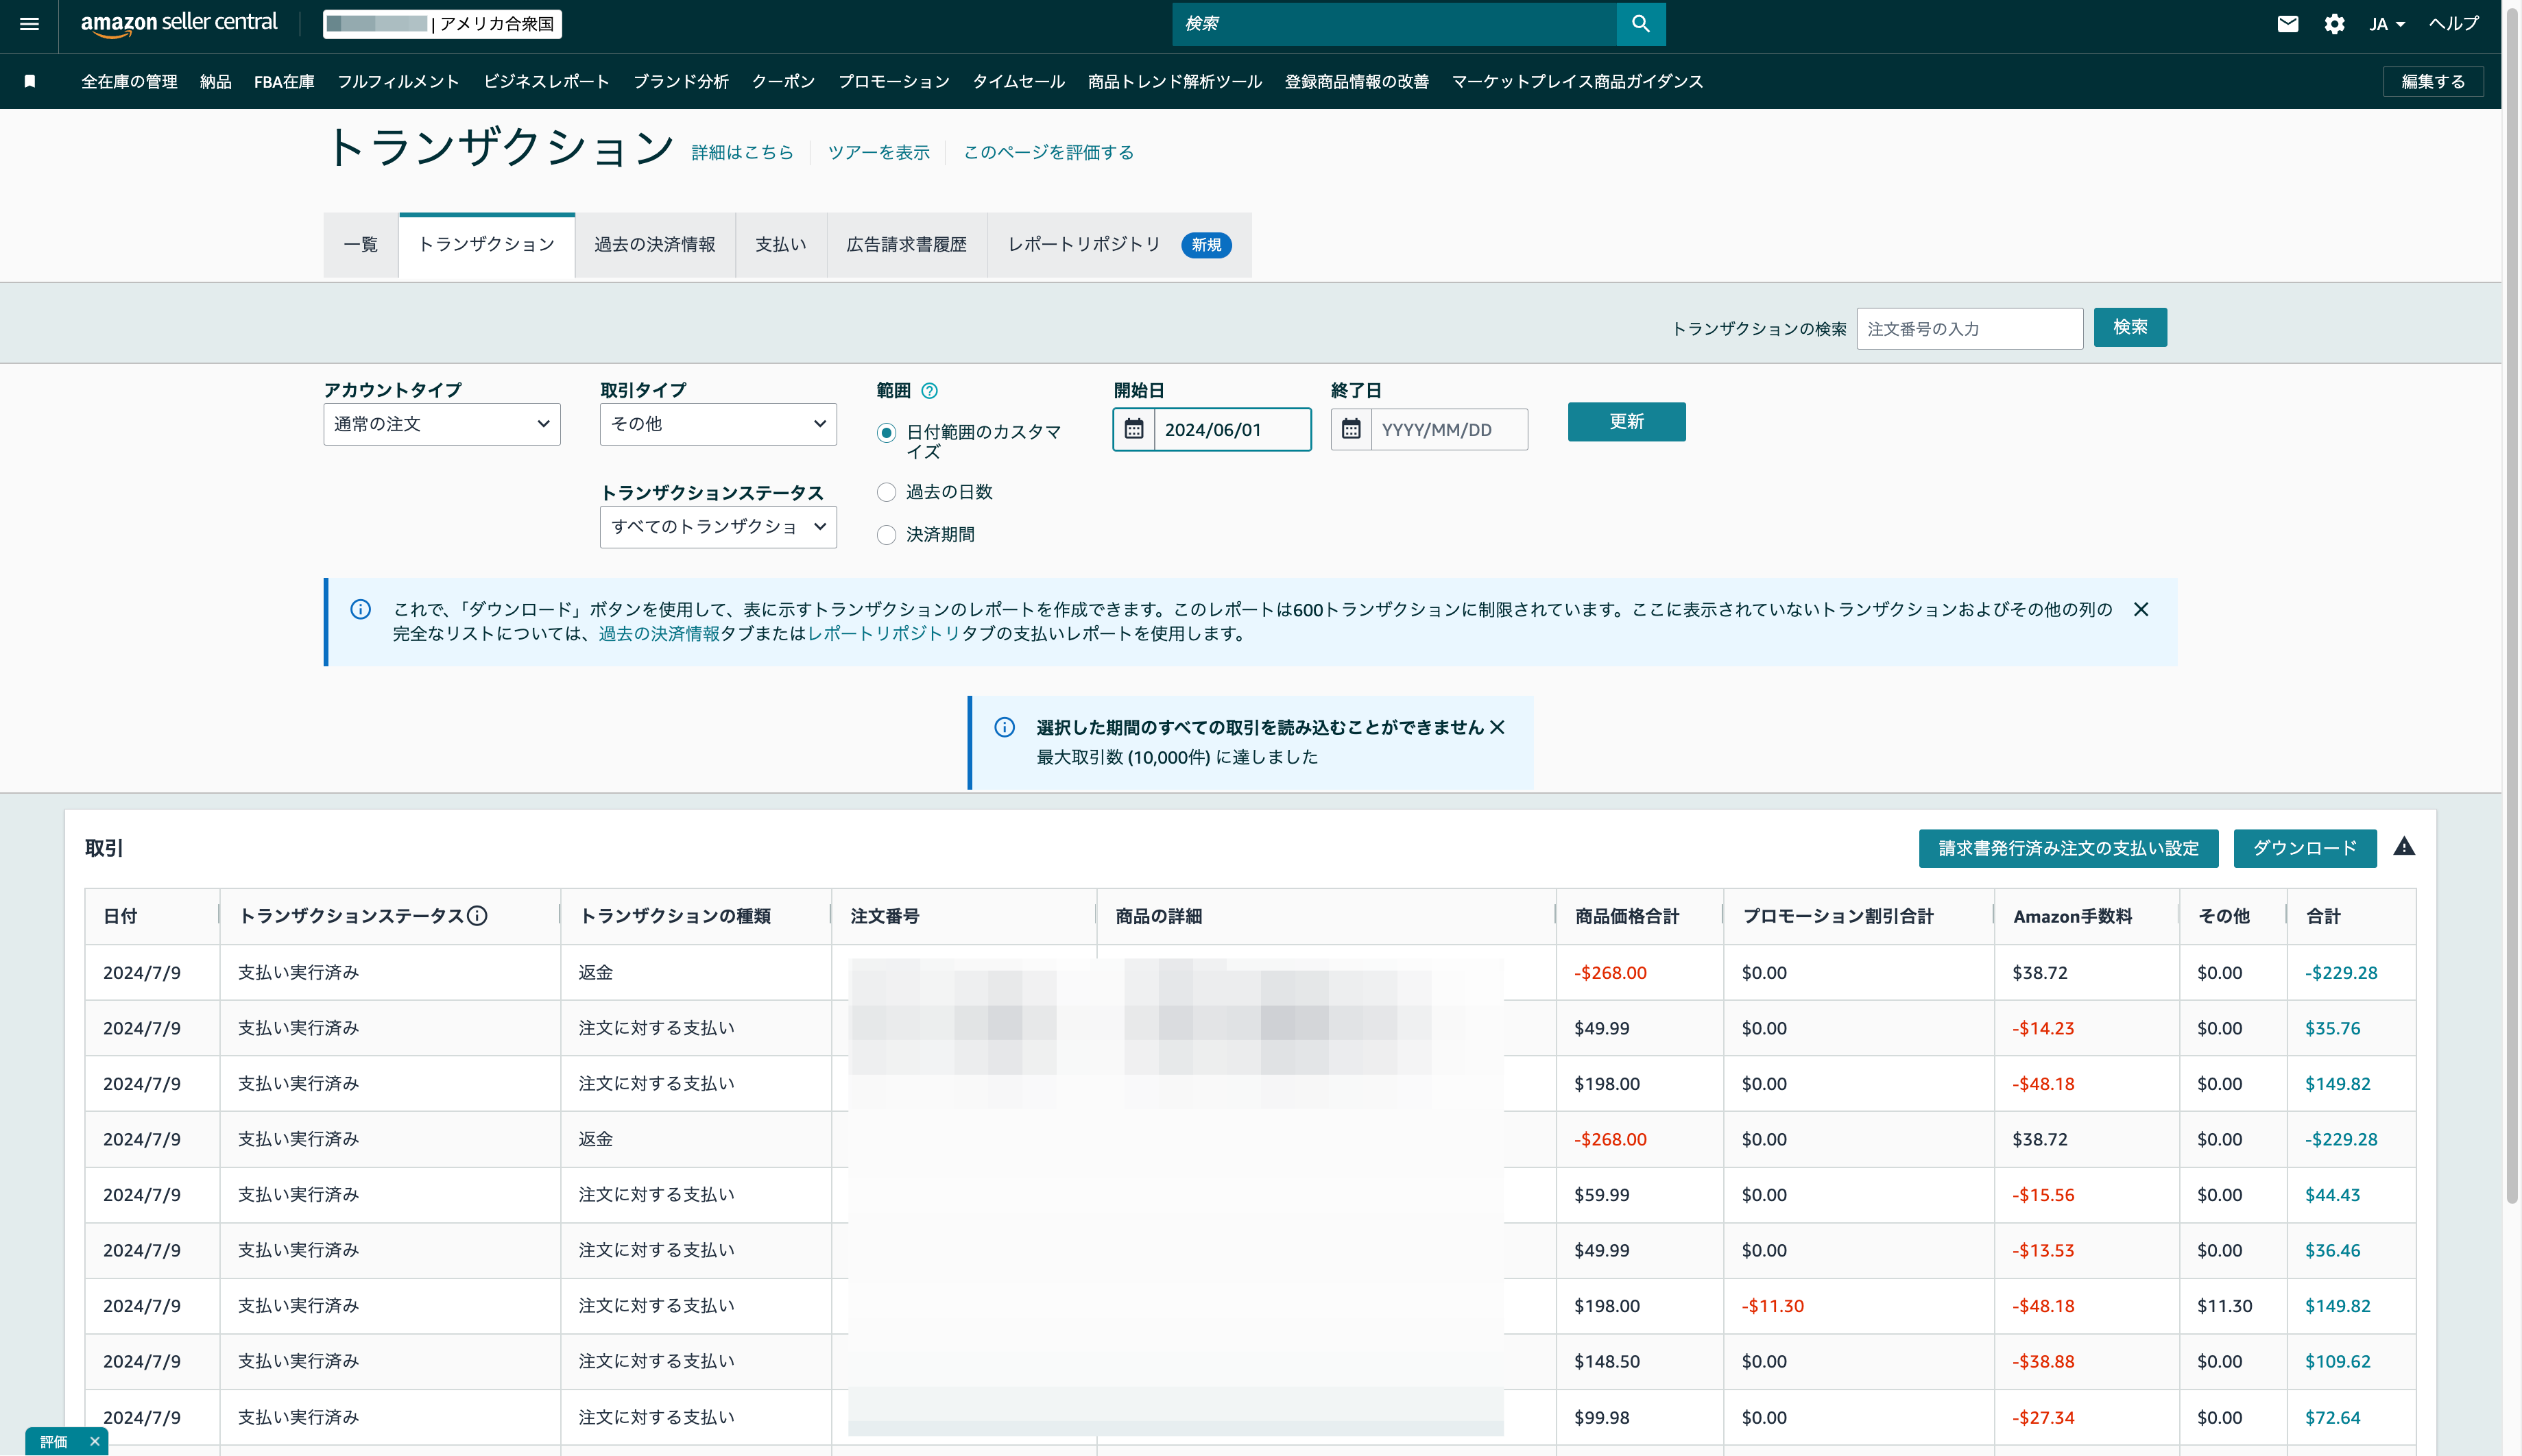Click the 終了日 date input field
This screenshot has height=1456, width=2522.
point(1449,429)
